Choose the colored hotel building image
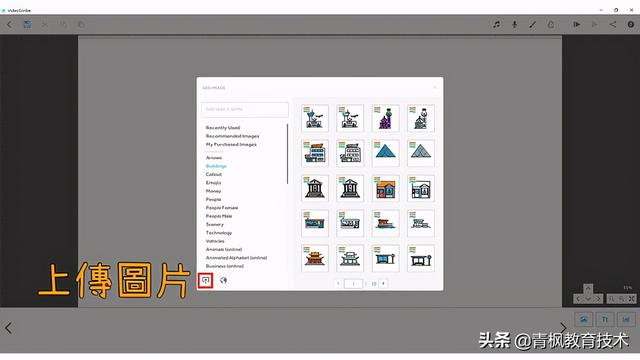The width and height of the screenshot is (640, 360). click(x=315, y=153)
